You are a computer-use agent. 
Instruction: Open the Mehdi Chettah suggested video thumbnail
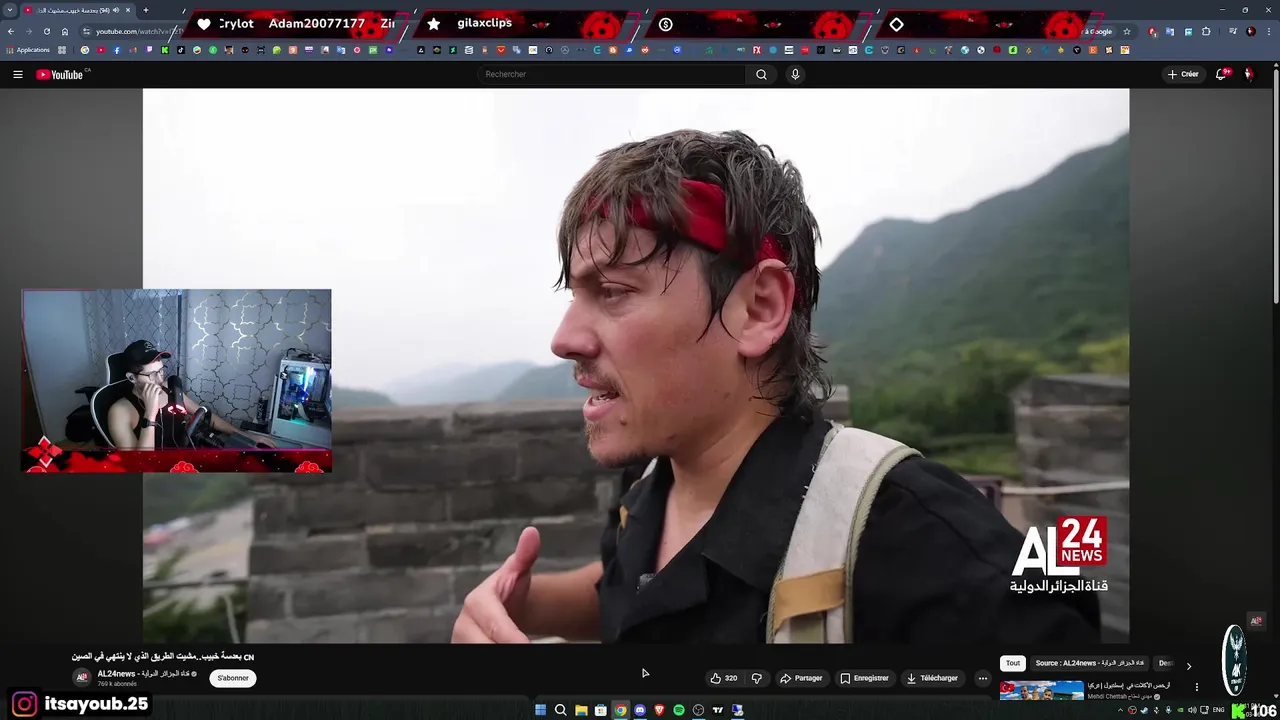pos(1041,691)
